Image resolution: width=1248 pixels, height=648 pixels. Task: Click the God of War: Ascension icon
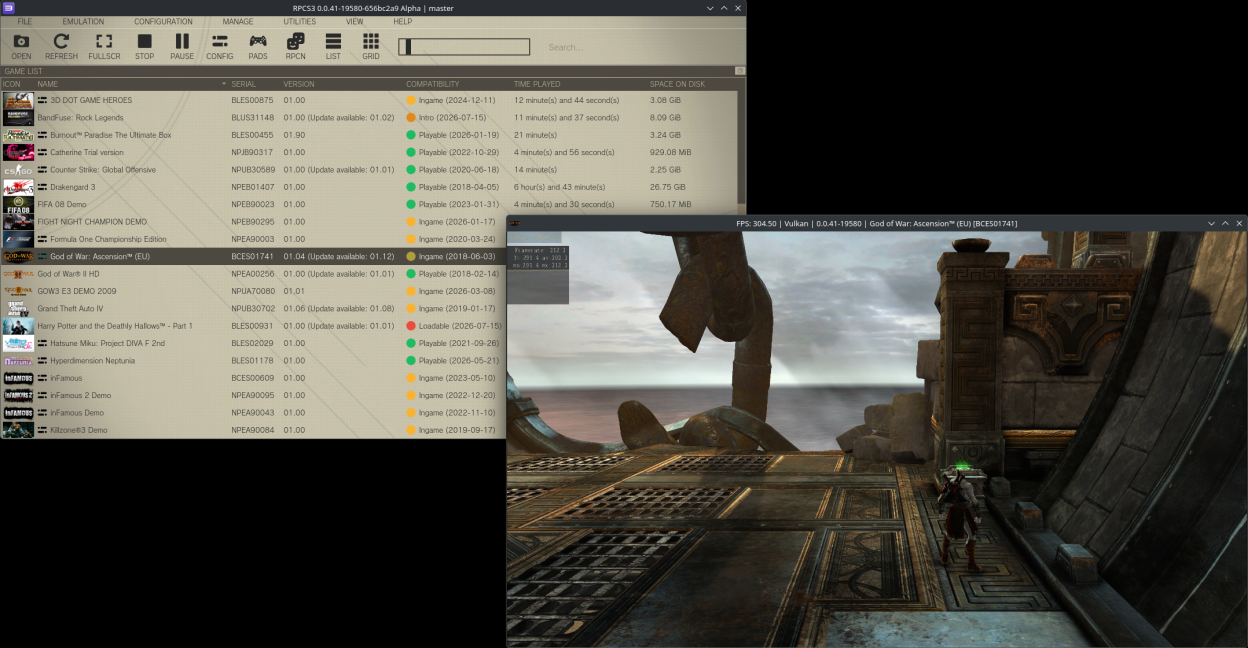tap(18, 256)
